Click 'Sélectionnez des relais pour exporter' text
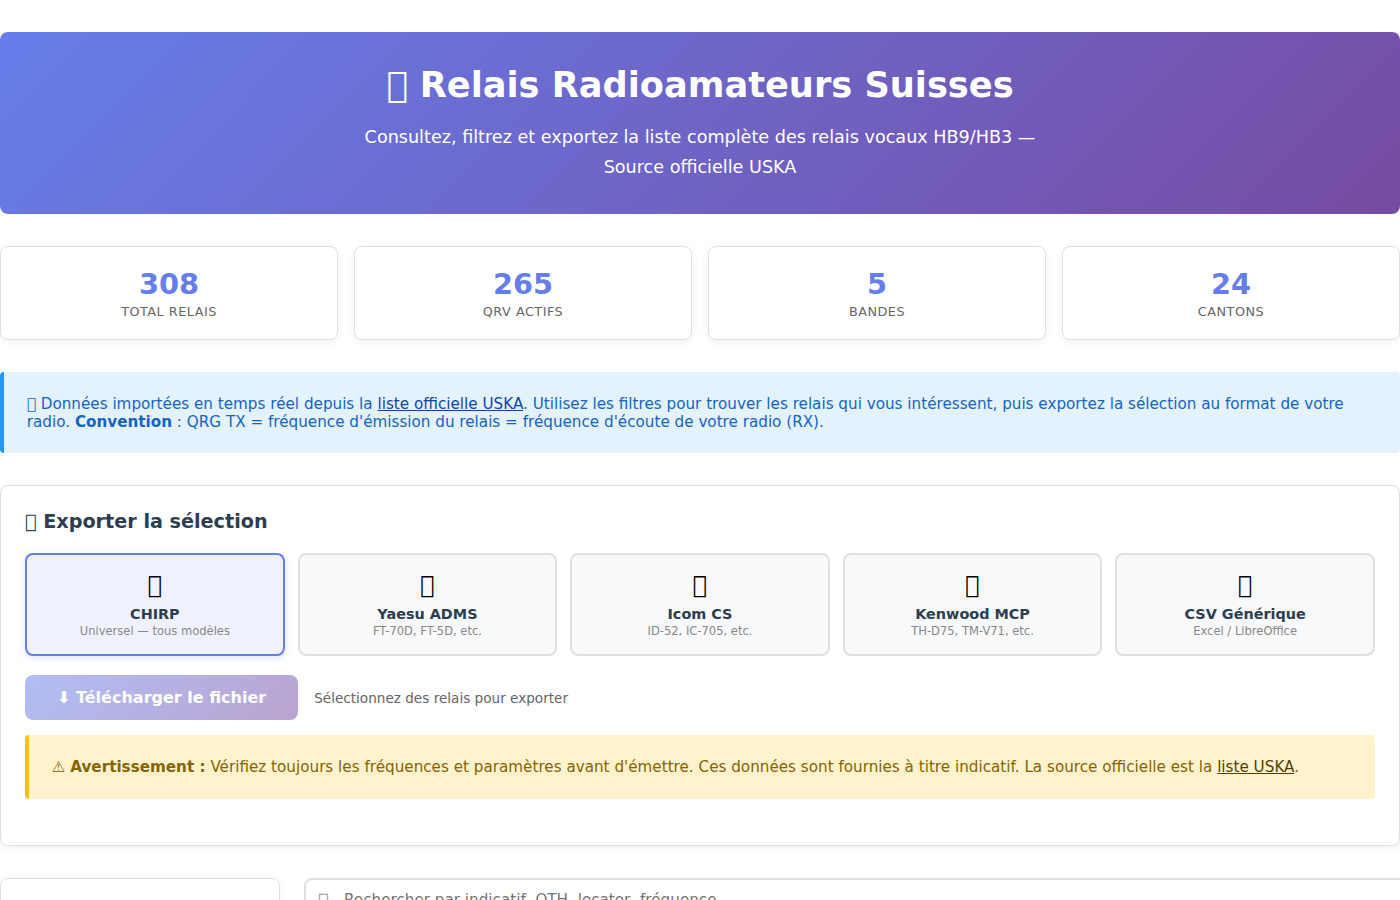 tap(441, 698)
